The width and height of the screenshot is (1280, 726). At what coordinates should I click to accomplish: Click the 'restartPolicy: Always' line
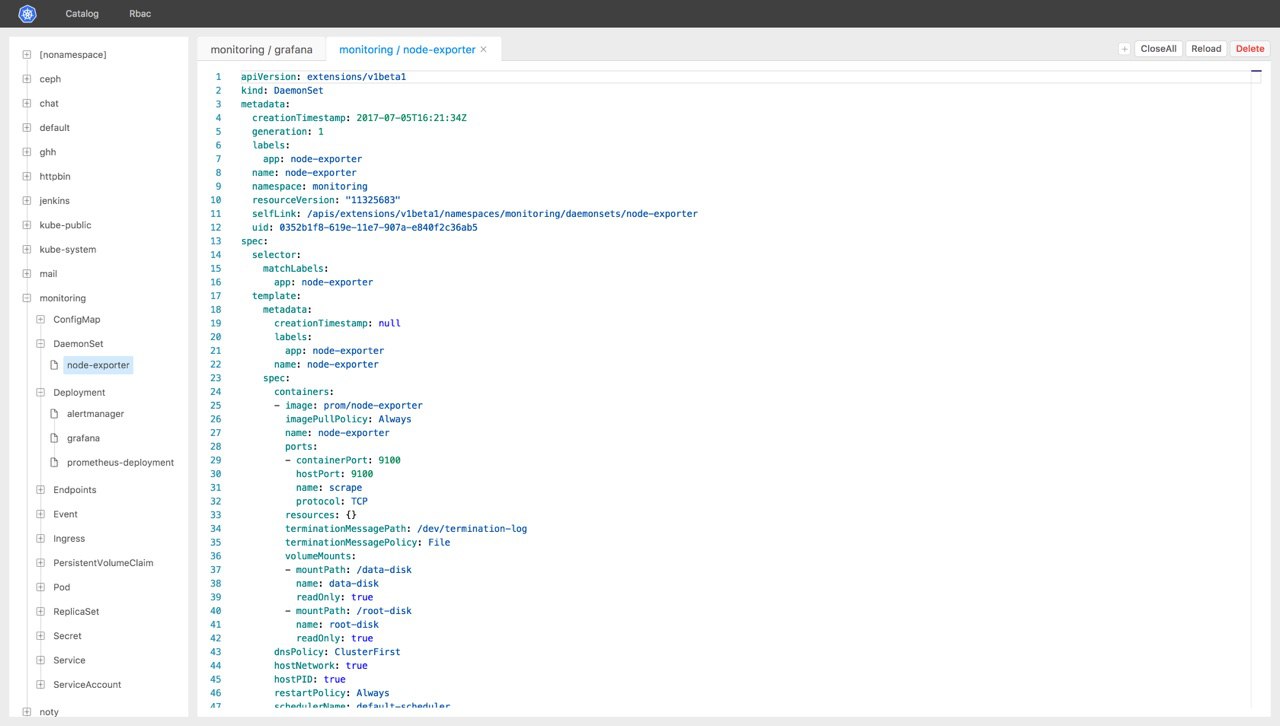click(x=332, y=693)
